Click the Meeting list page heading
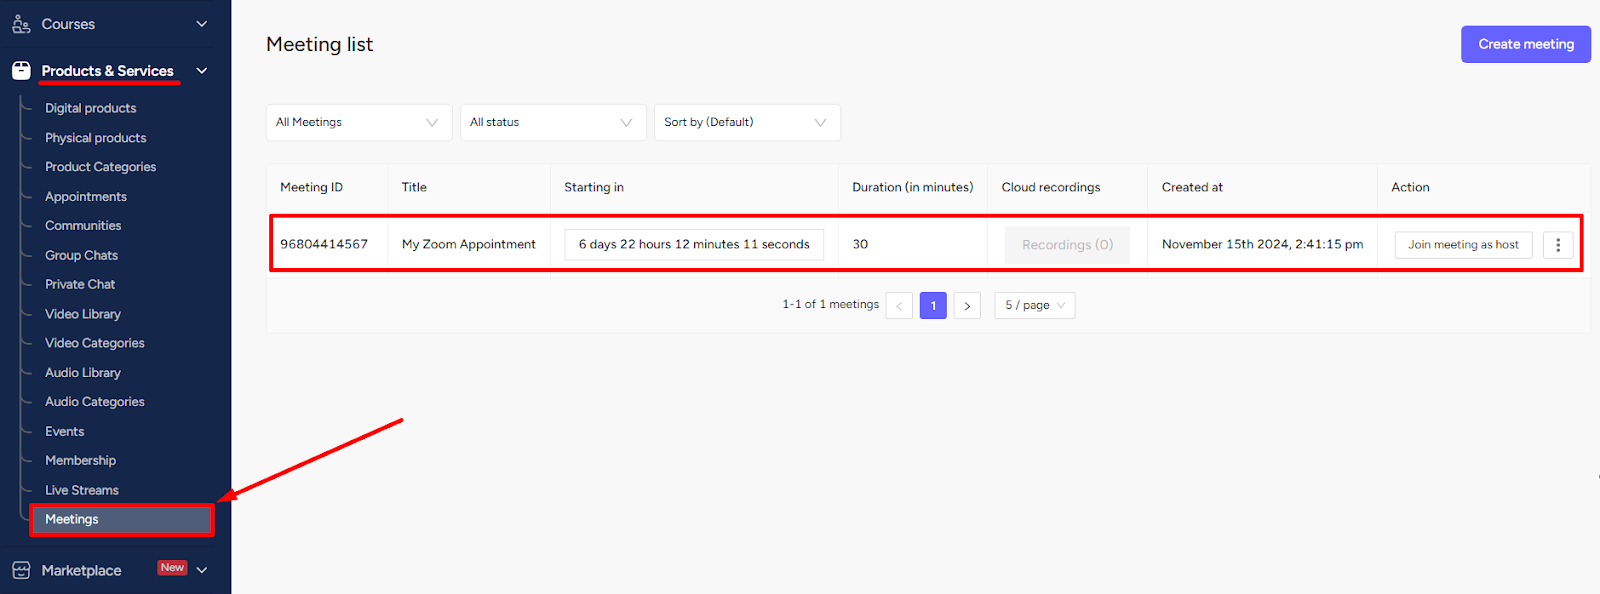This screenshot has width=1600, height=594. [319, 44]
